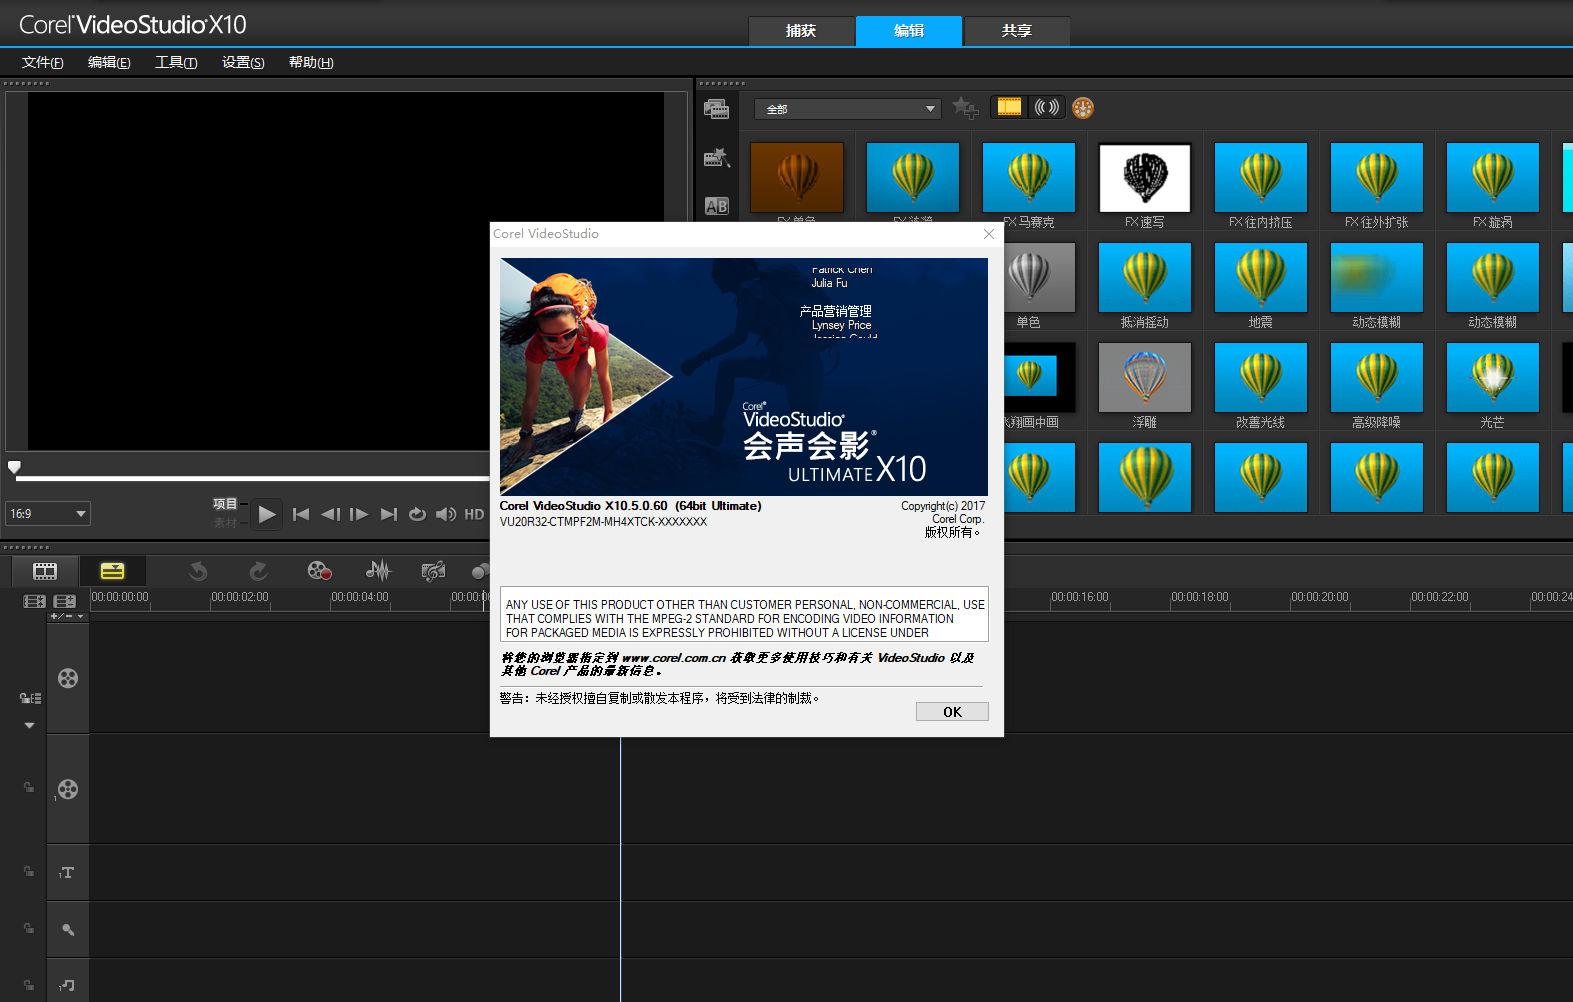Toggle the overlay track lock
The image size is (1573, 1002).
coord(29,788)
